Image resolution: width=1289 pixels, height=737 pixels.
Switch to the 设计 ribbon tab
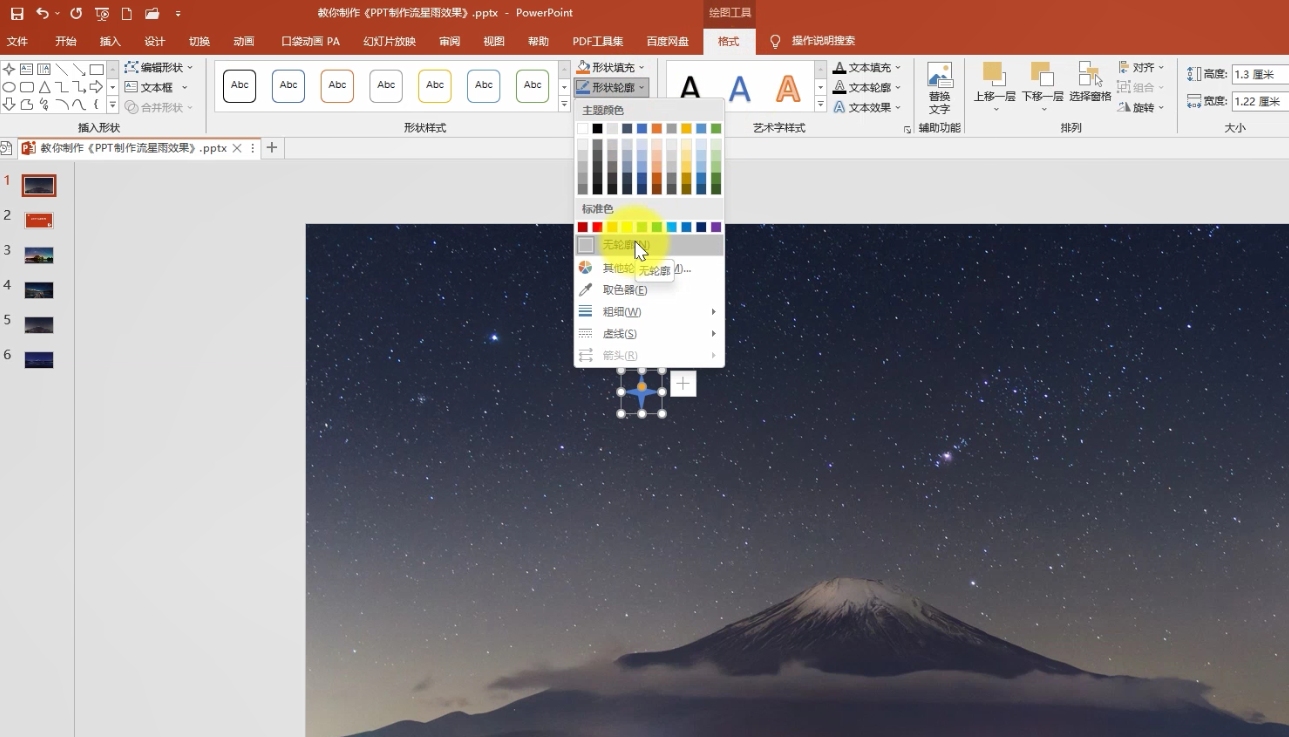pyautogui.click(x=154, y=41)
